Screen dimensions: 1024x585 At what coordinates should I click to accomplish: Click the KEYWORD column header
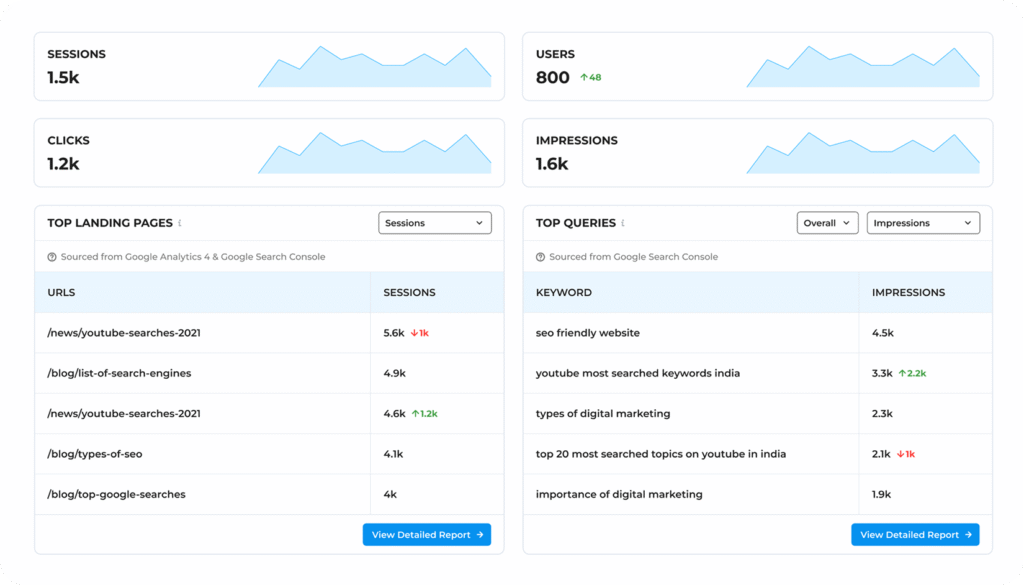coord(564,293)
